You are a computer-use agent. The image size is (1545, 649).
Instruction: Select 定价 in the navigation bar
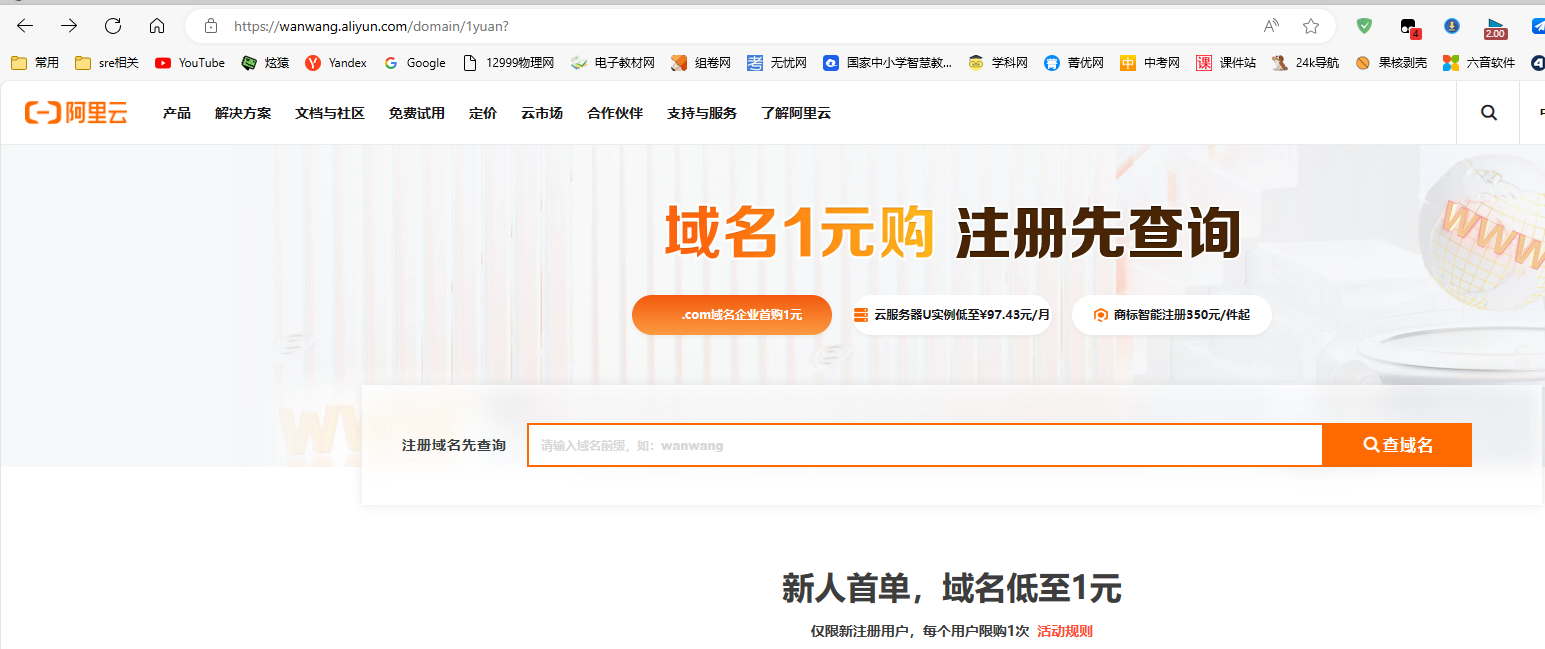pos(483,113)
